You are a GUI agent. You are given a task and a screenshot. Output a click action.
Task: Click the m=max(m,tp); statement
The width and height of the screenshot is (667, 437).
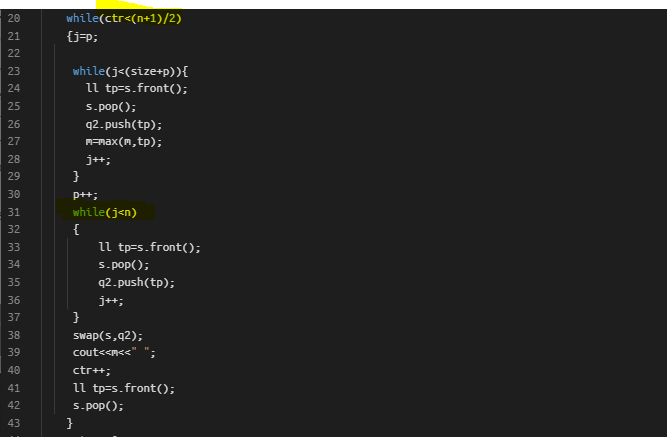click(x=124, y=141)
